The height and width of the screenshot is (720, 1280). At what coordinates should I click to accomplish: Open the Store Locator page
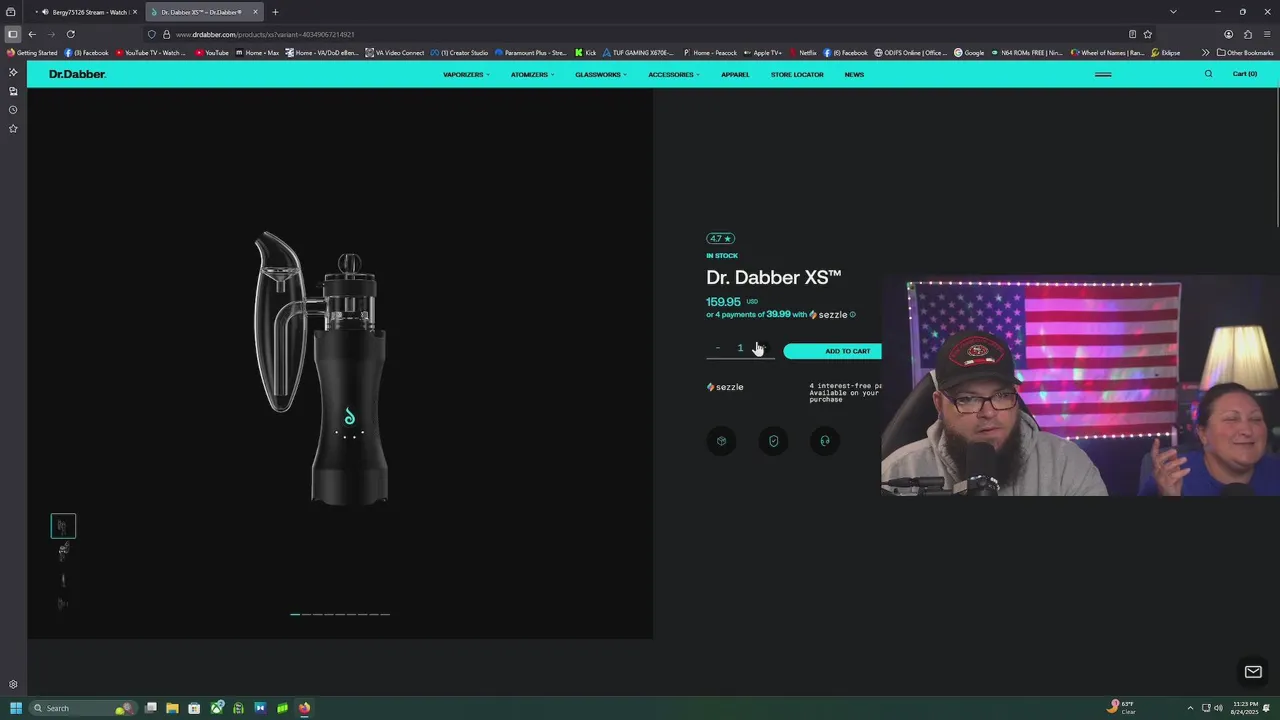tap(797, 74)
